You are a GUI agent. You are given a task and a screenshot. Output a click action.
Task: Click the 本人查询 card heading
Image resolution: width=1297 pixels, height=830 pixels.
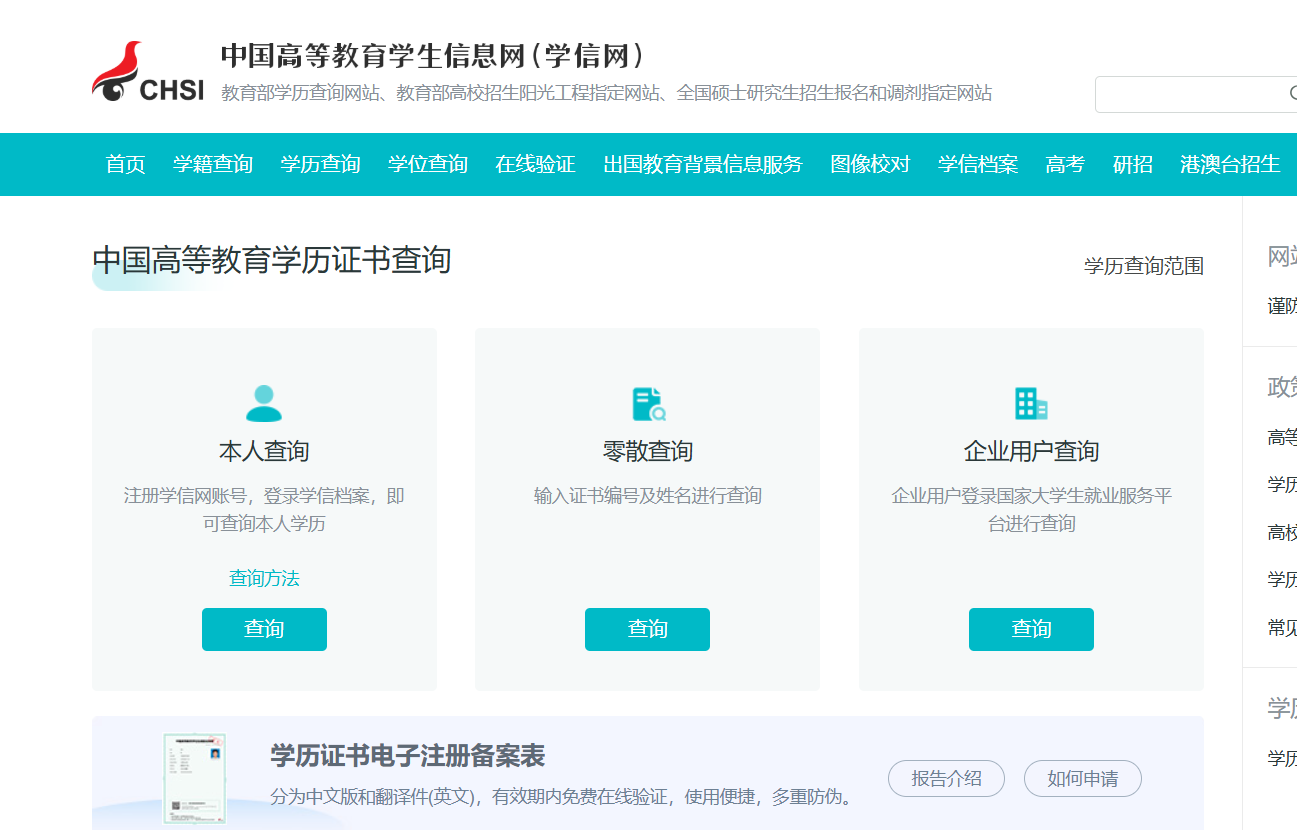(264, 451)
